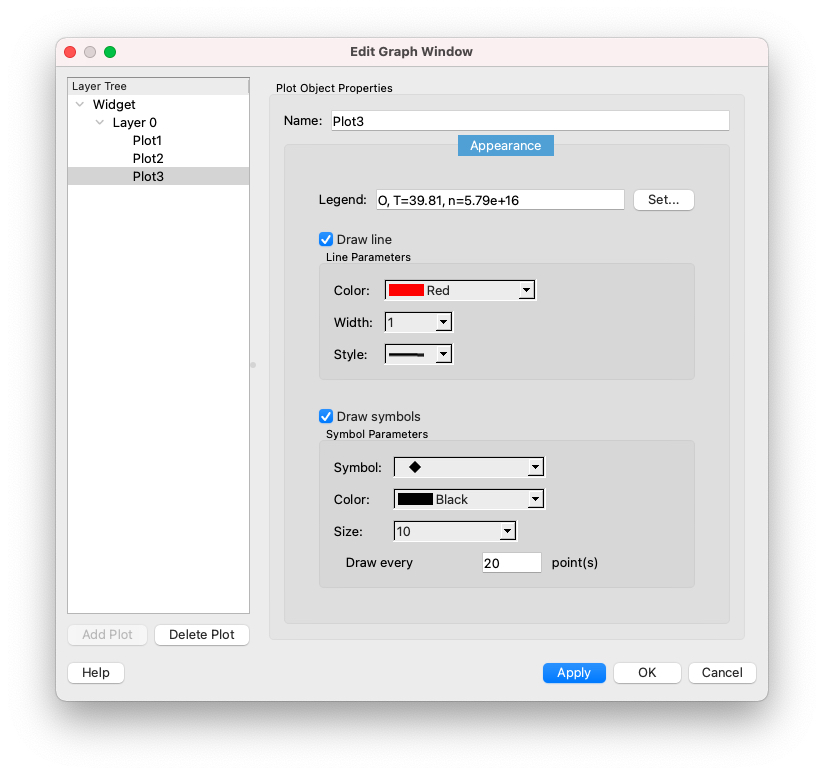Click the red line color swatch
Screen dimensions: 824x775
point(406,290)
